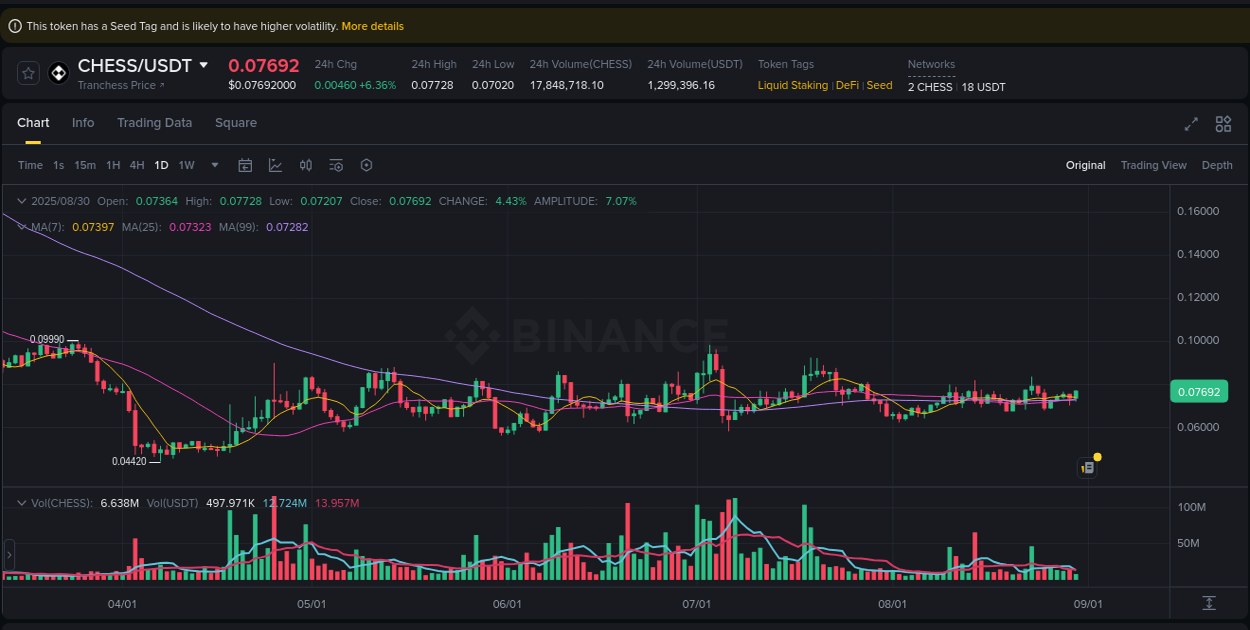The width and height of the screenshot is (1250, 630).
Task: Click the candlestick style settings icon
Action: coord(306,165)
